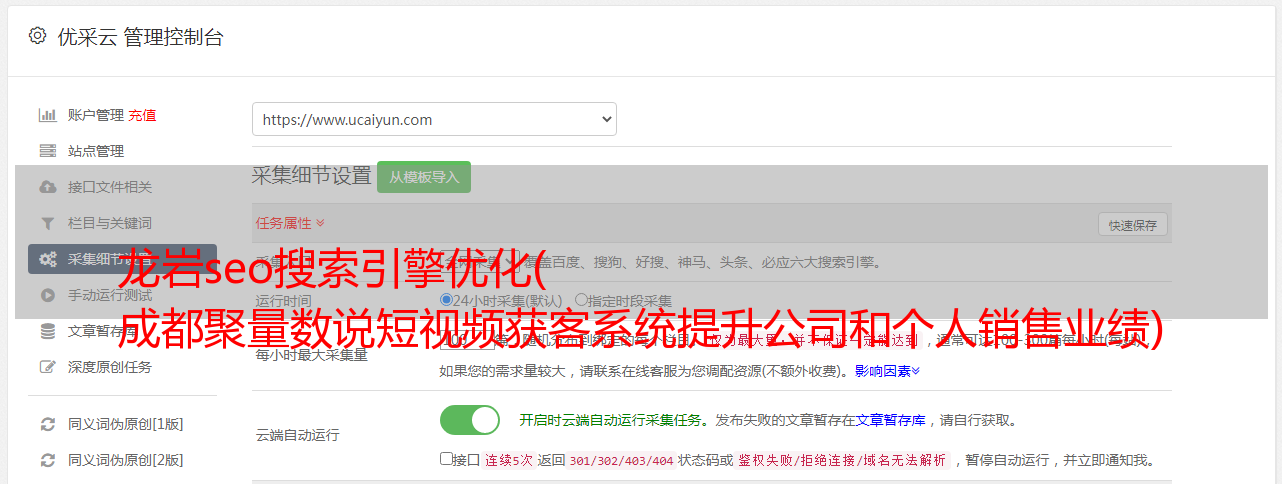
Task: Click the 文章暂存库 link in the description
Action: (x=890, y=420)
